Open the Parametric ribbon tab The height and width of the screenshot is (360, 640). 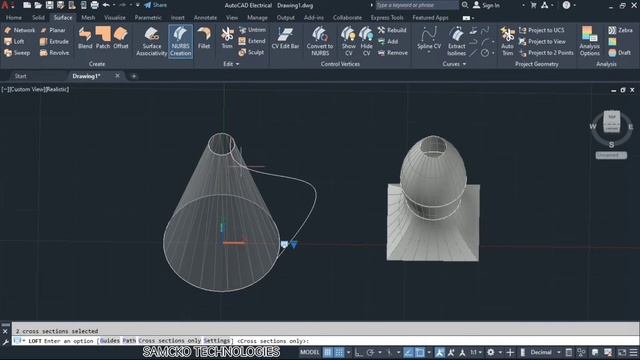[x=148, y=18]
